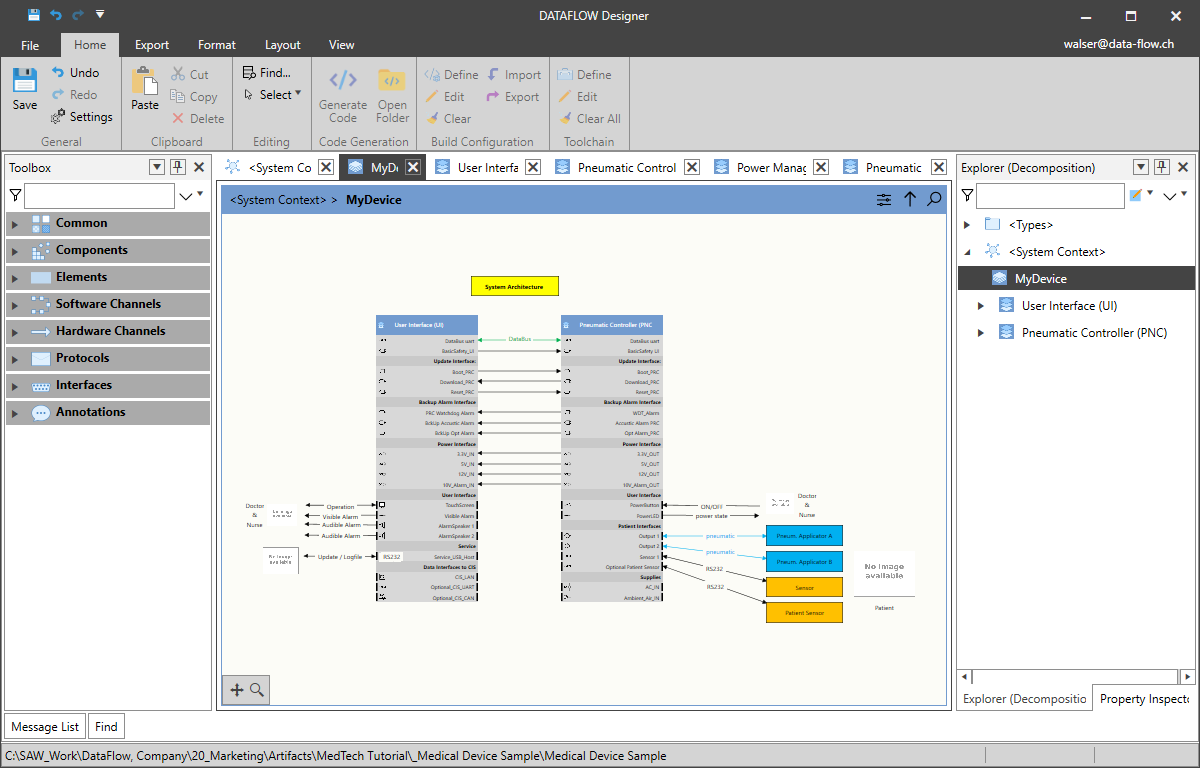Click the zoom magnifier icon in diagram corner
Screen dimensions: 1200x768
coord(257,689)
